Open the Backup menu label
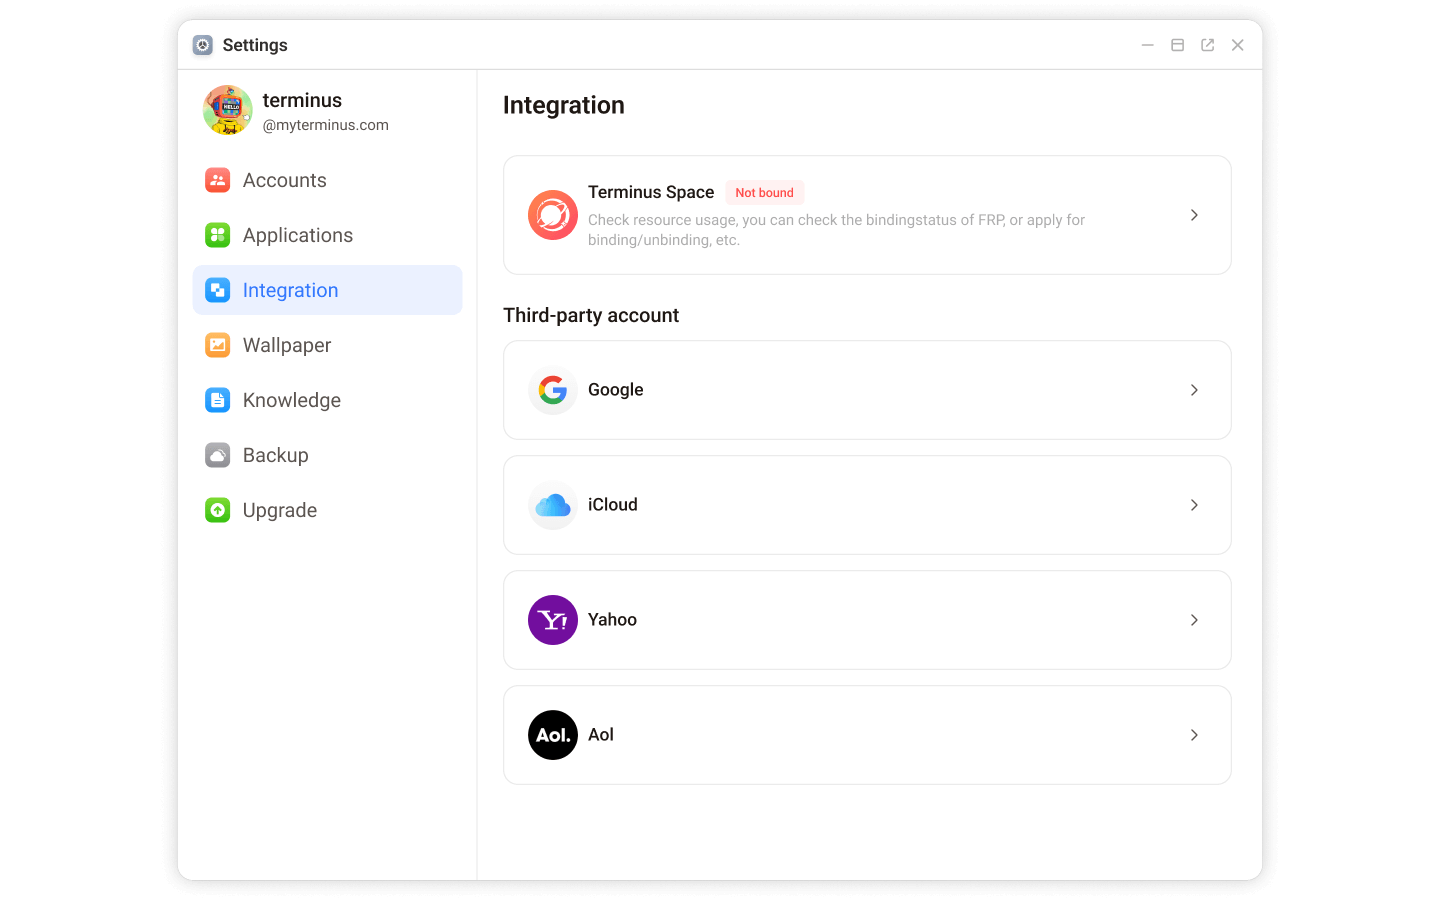The width and height of the screenshot is (1440, 900). pyautogui.click(x=276, y=456)
